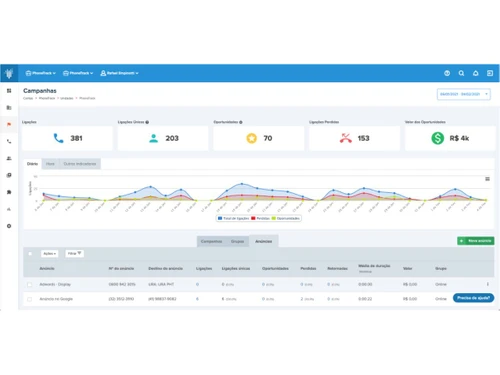
Task: Sort by the Média de duração column header
Action: 374,266
